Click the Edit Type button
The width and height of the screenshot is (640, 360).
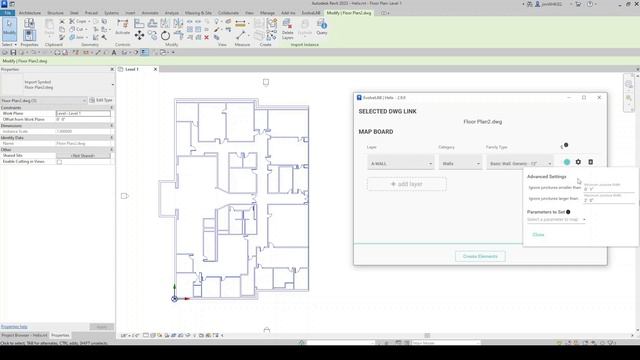click(101, 100)
